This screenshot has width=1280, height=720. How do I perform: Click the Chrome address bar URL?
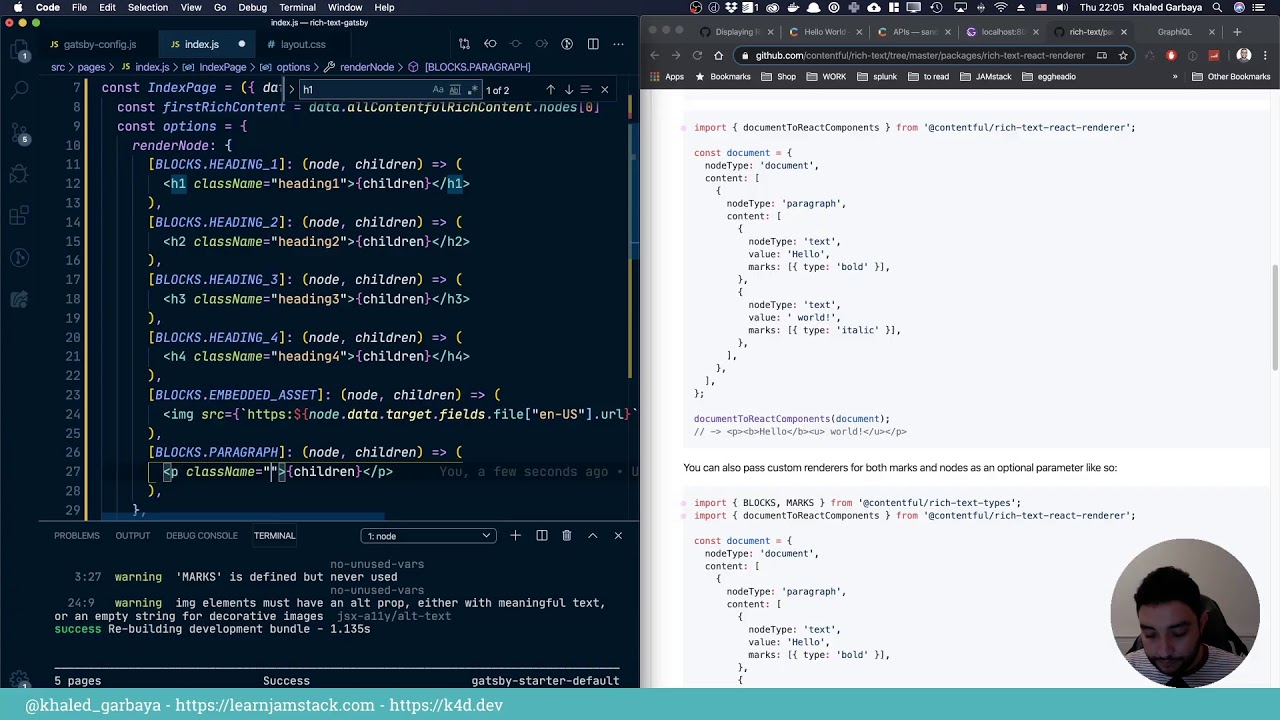(920, 56)
